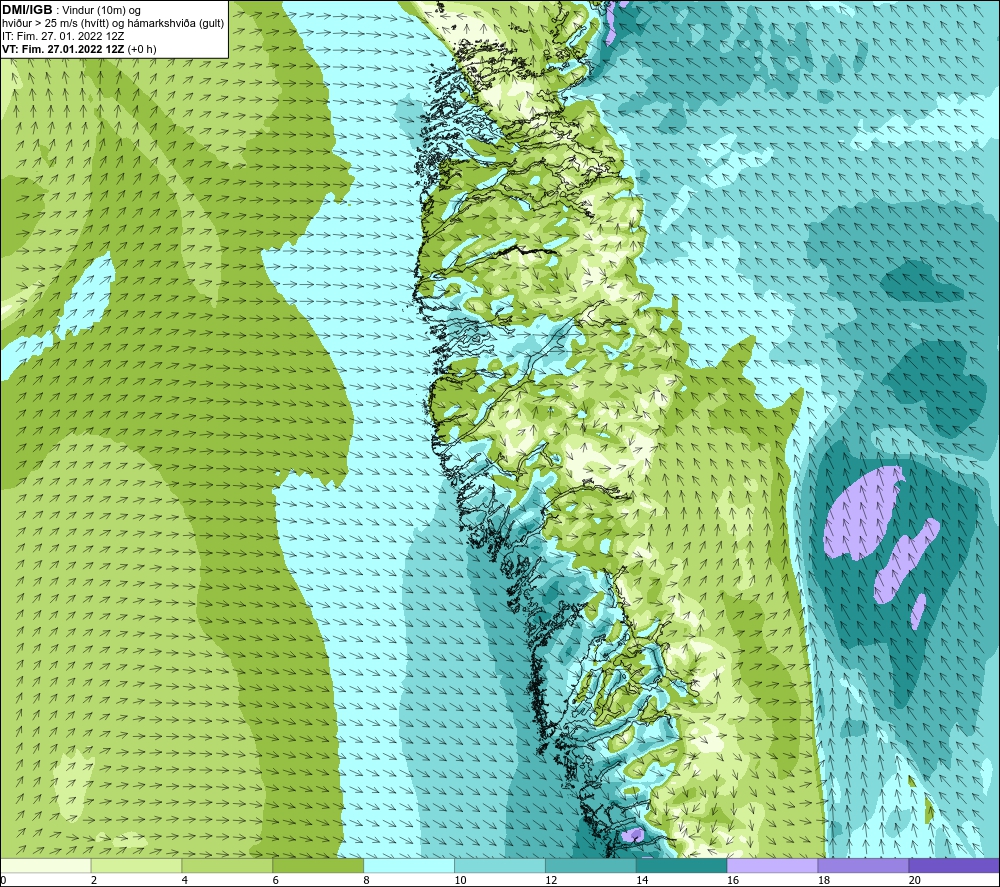
Task: Select the 8–10 m/s pale cyan swatch
Action: (x=409, y=865)
